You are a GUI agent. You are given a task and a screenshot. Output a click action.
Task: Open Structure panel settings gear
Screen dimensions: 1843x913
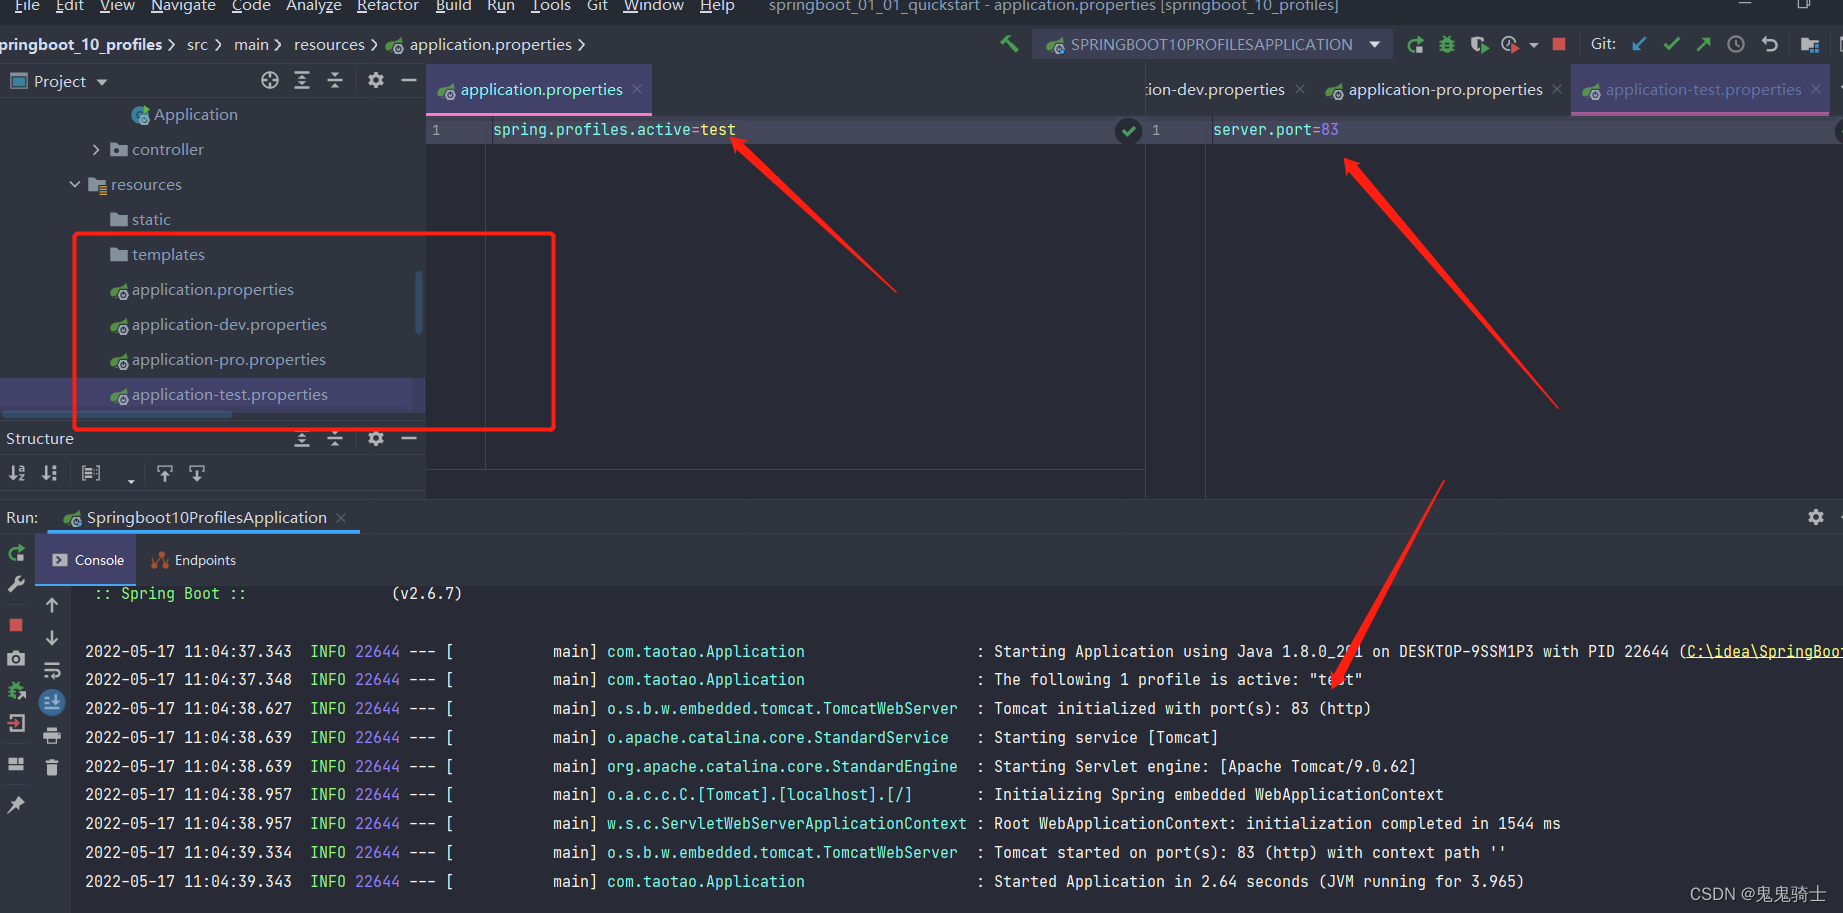[x=376, y=438]
